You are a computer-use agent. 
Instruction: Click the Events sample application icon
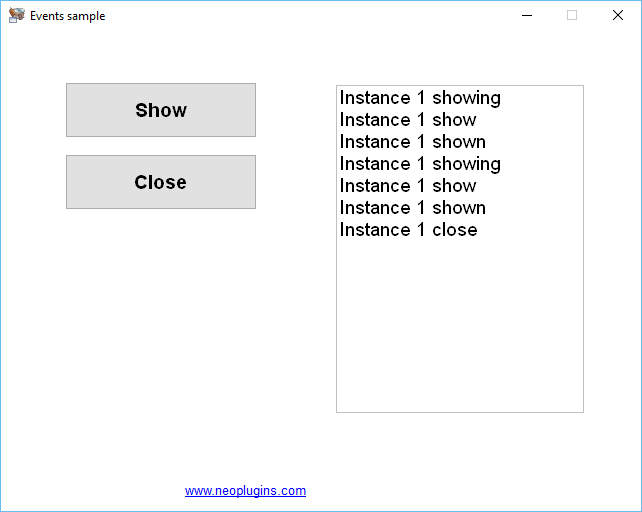(x=16, y=16)
